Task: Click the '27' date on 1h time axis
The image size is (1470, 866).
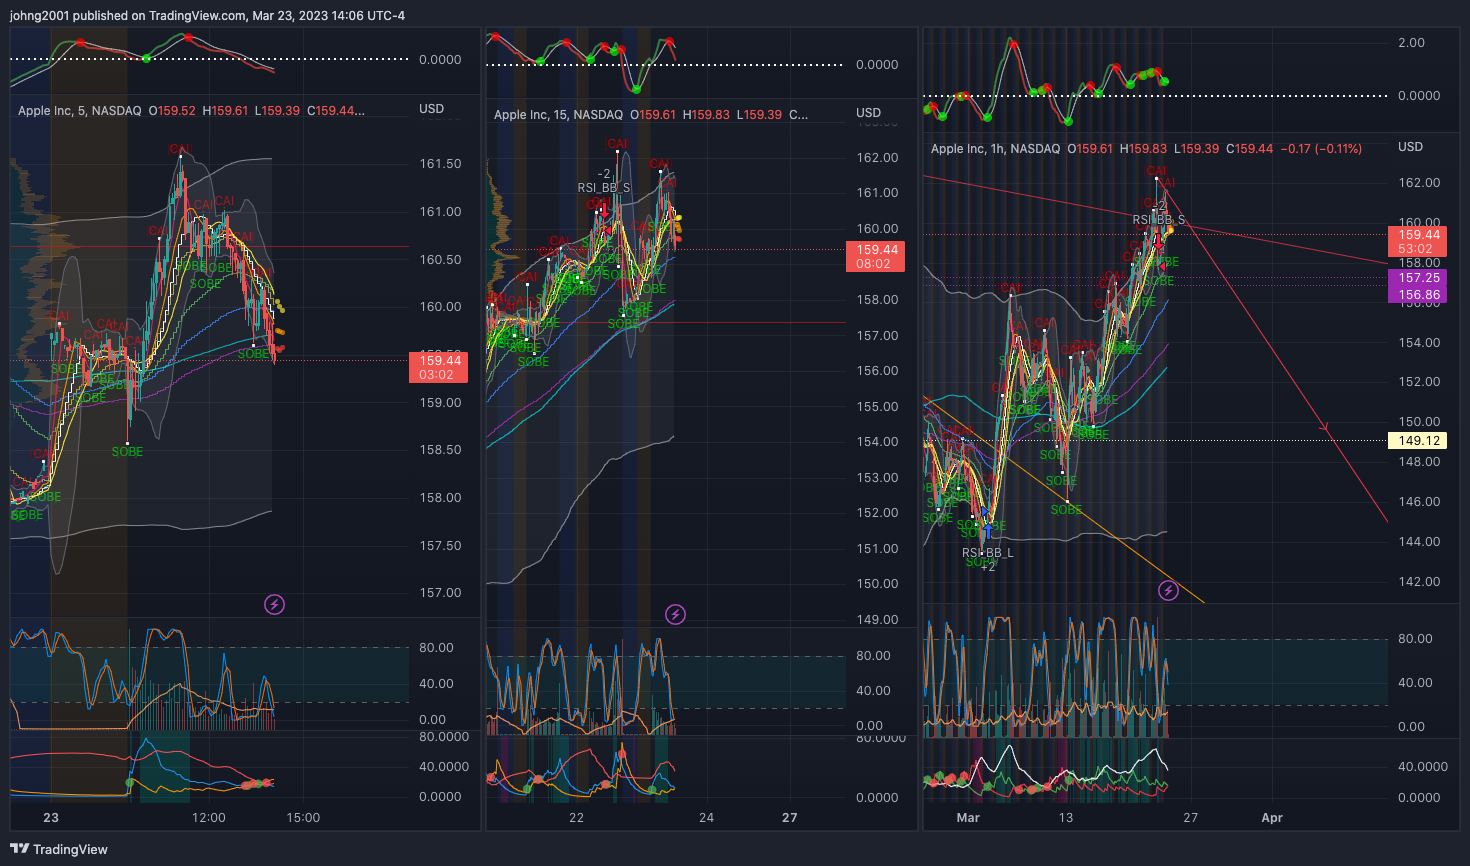Action: [1190, 818]
